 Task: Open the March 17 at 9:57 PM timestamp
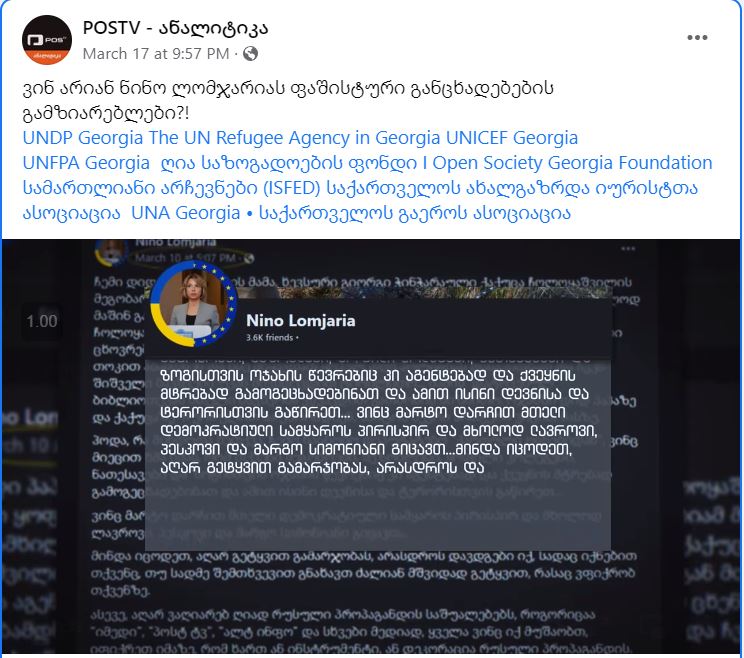point(156,54)
